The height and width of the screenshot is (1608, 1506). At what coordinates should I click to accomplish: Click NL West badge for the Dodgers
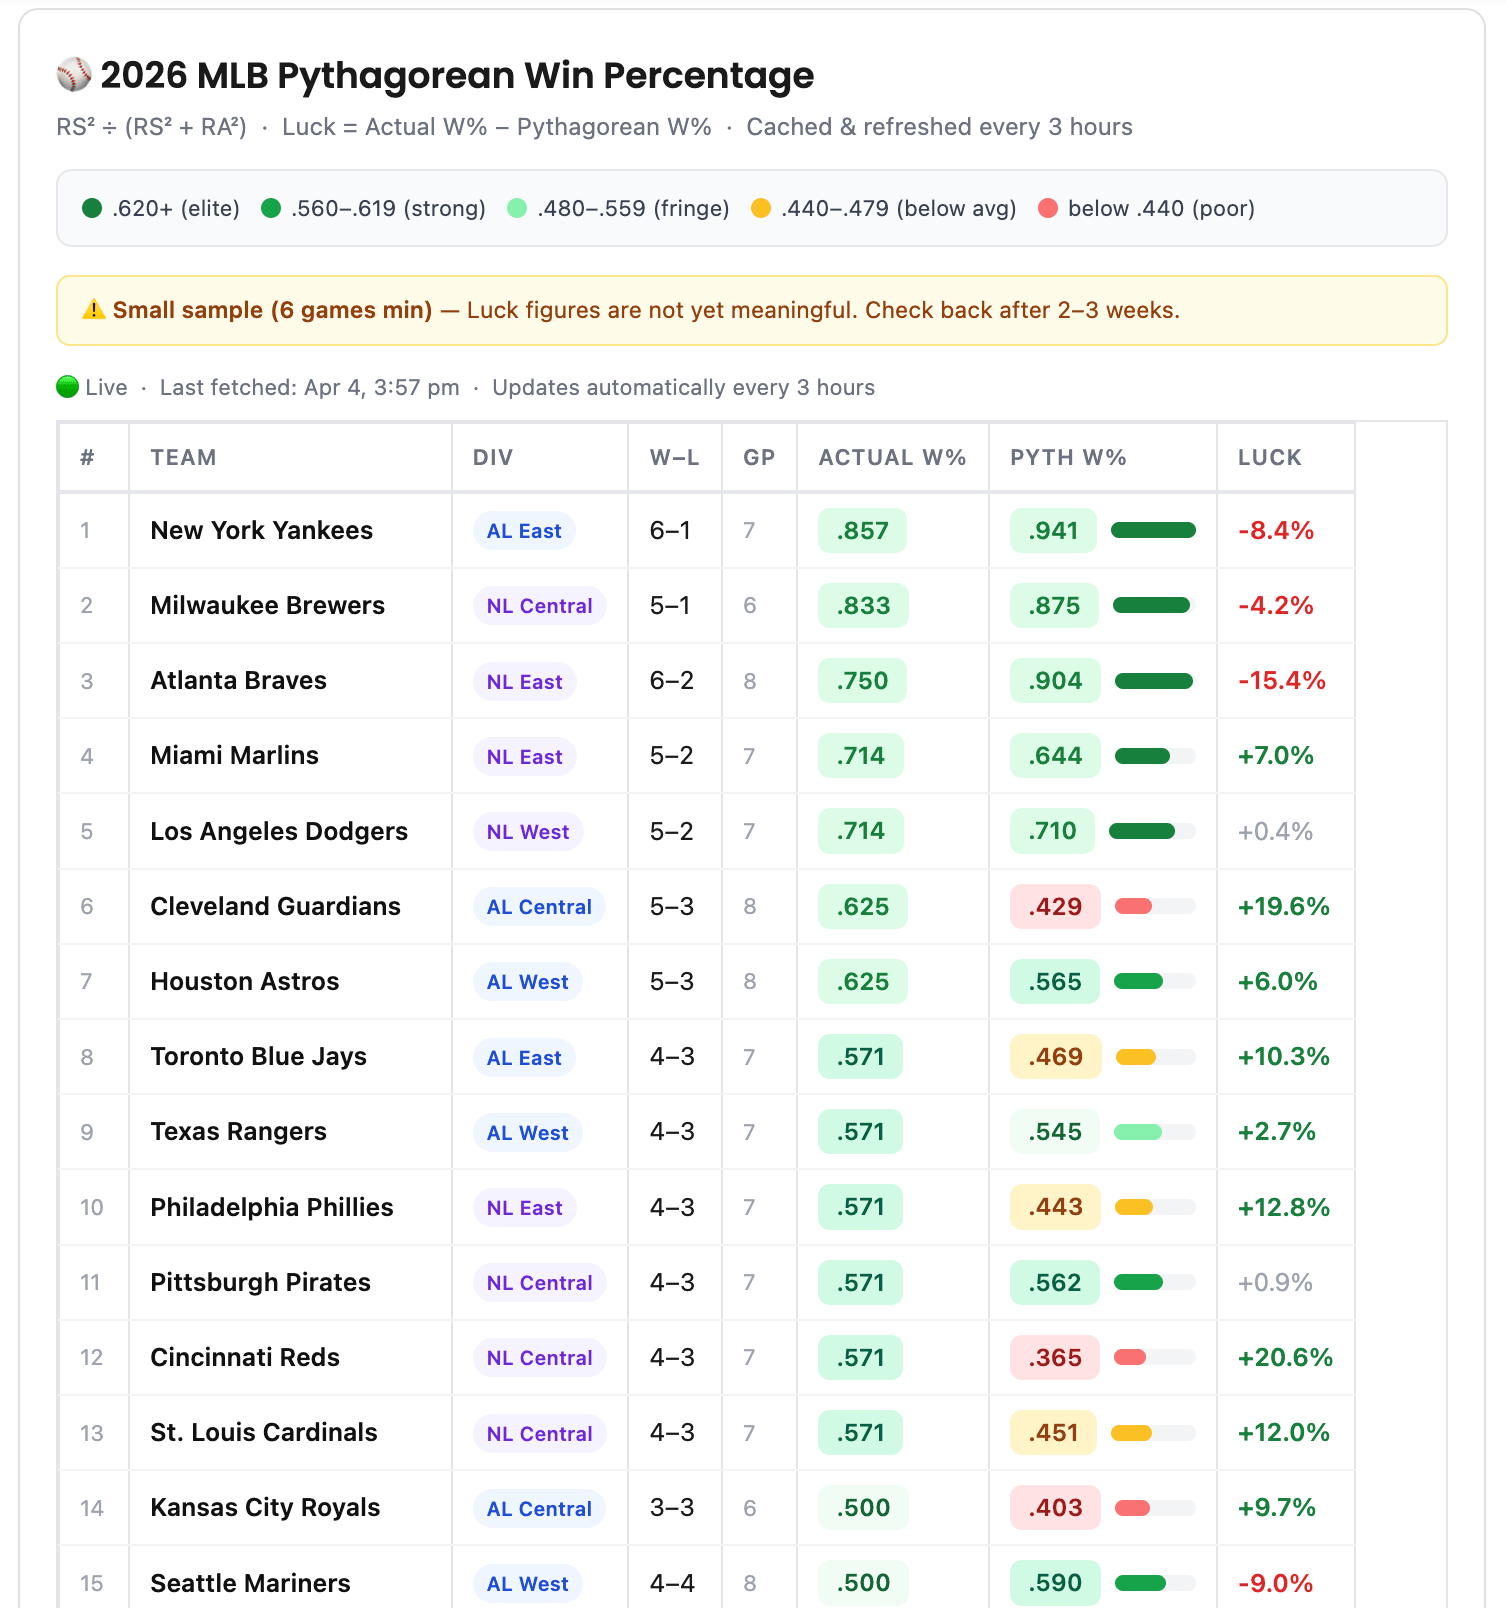click(x=527, y=832)
